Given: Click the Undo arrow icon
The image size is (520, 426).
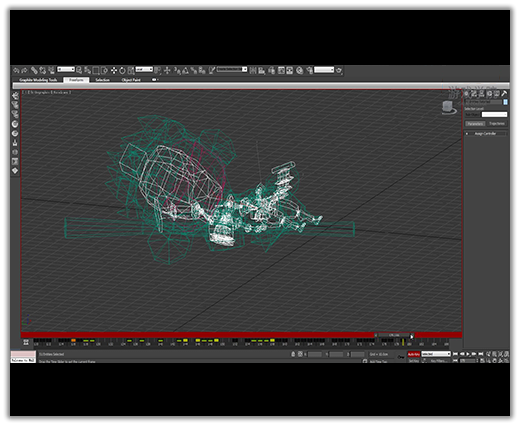Looking at the screenshot, I should (x=16, y=70).
